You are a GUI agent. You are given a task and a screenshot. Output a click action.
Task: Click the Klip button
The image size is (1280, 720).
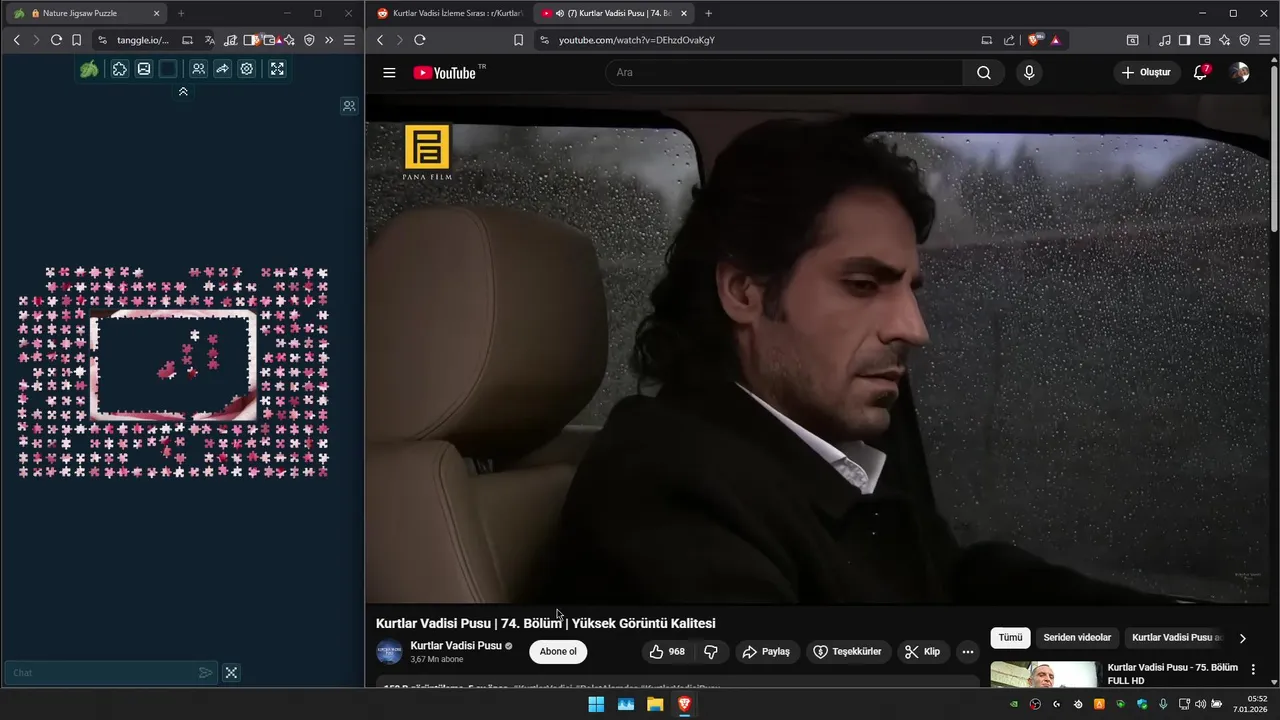coord(922,652)
